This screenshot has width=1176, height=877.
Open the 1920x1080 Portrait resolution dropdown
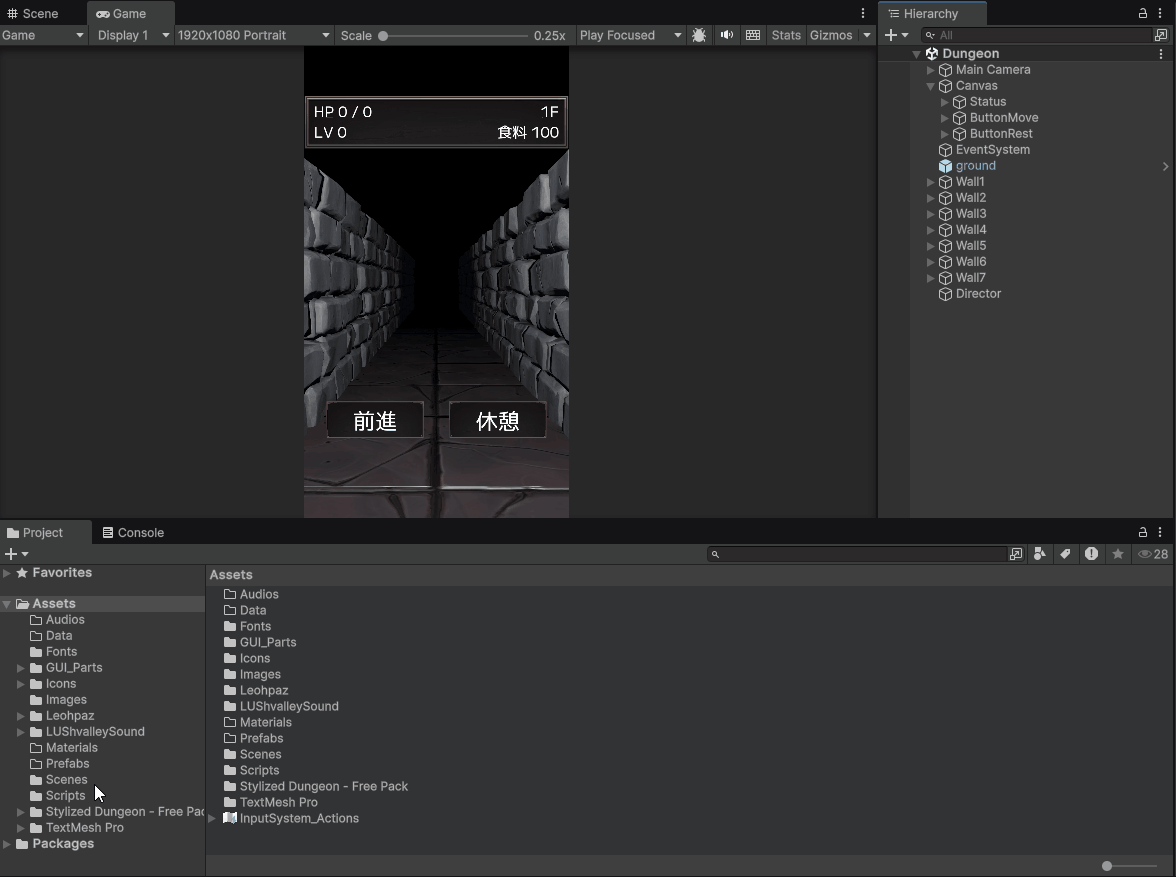click(x=253, y=35)
